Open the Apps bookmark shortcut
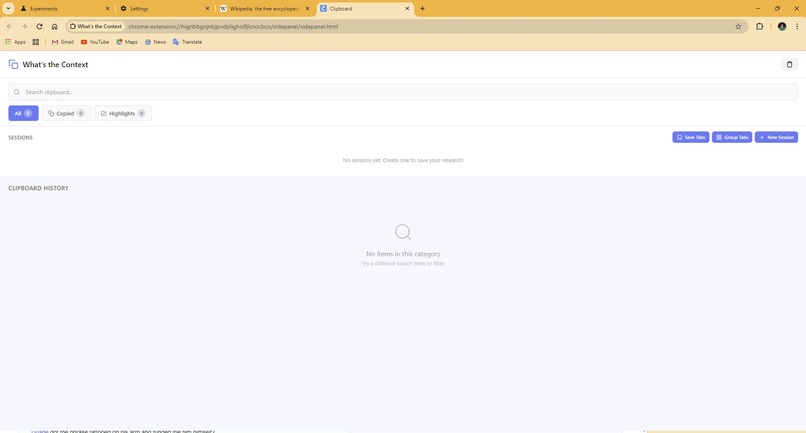 click(x=15, y=42)
